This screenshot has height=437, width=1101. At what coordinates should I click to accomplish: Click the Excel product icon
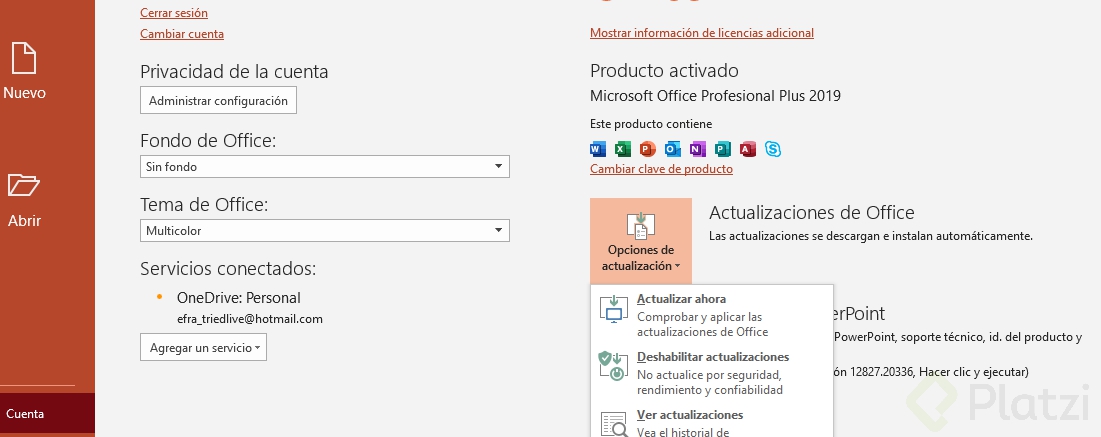622,149
